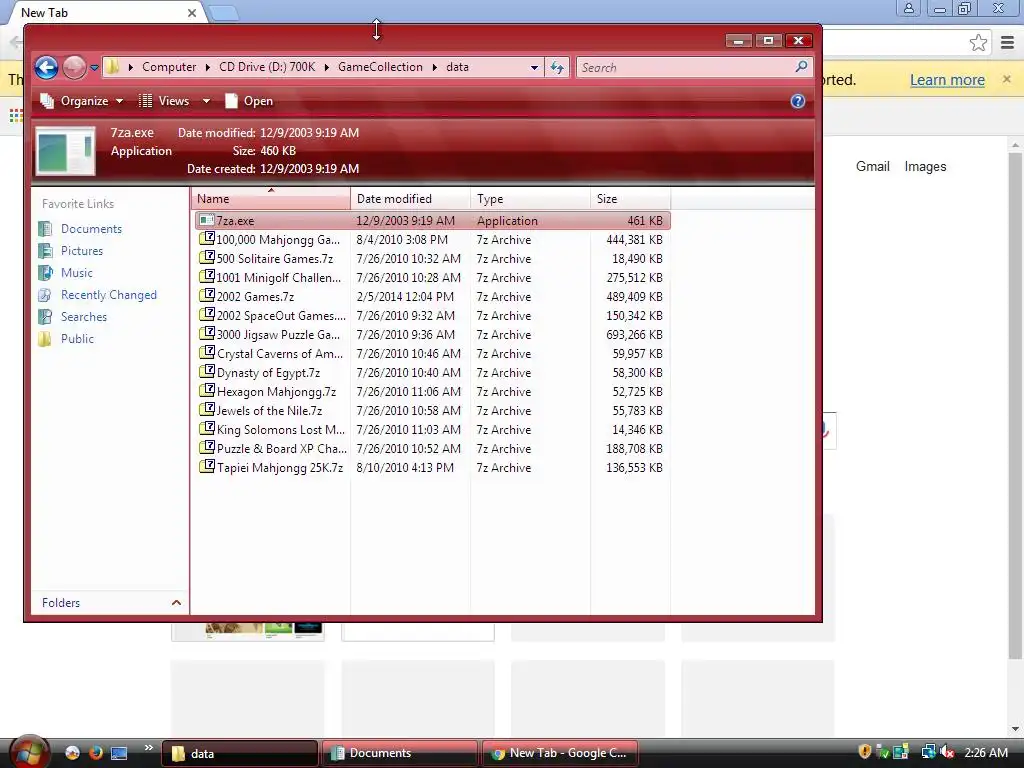Select CD Drive (D:) 700K breadcrumb
Image resolution: width=1024 pixels, height=768 pixels.
click(x=267, y=67)
